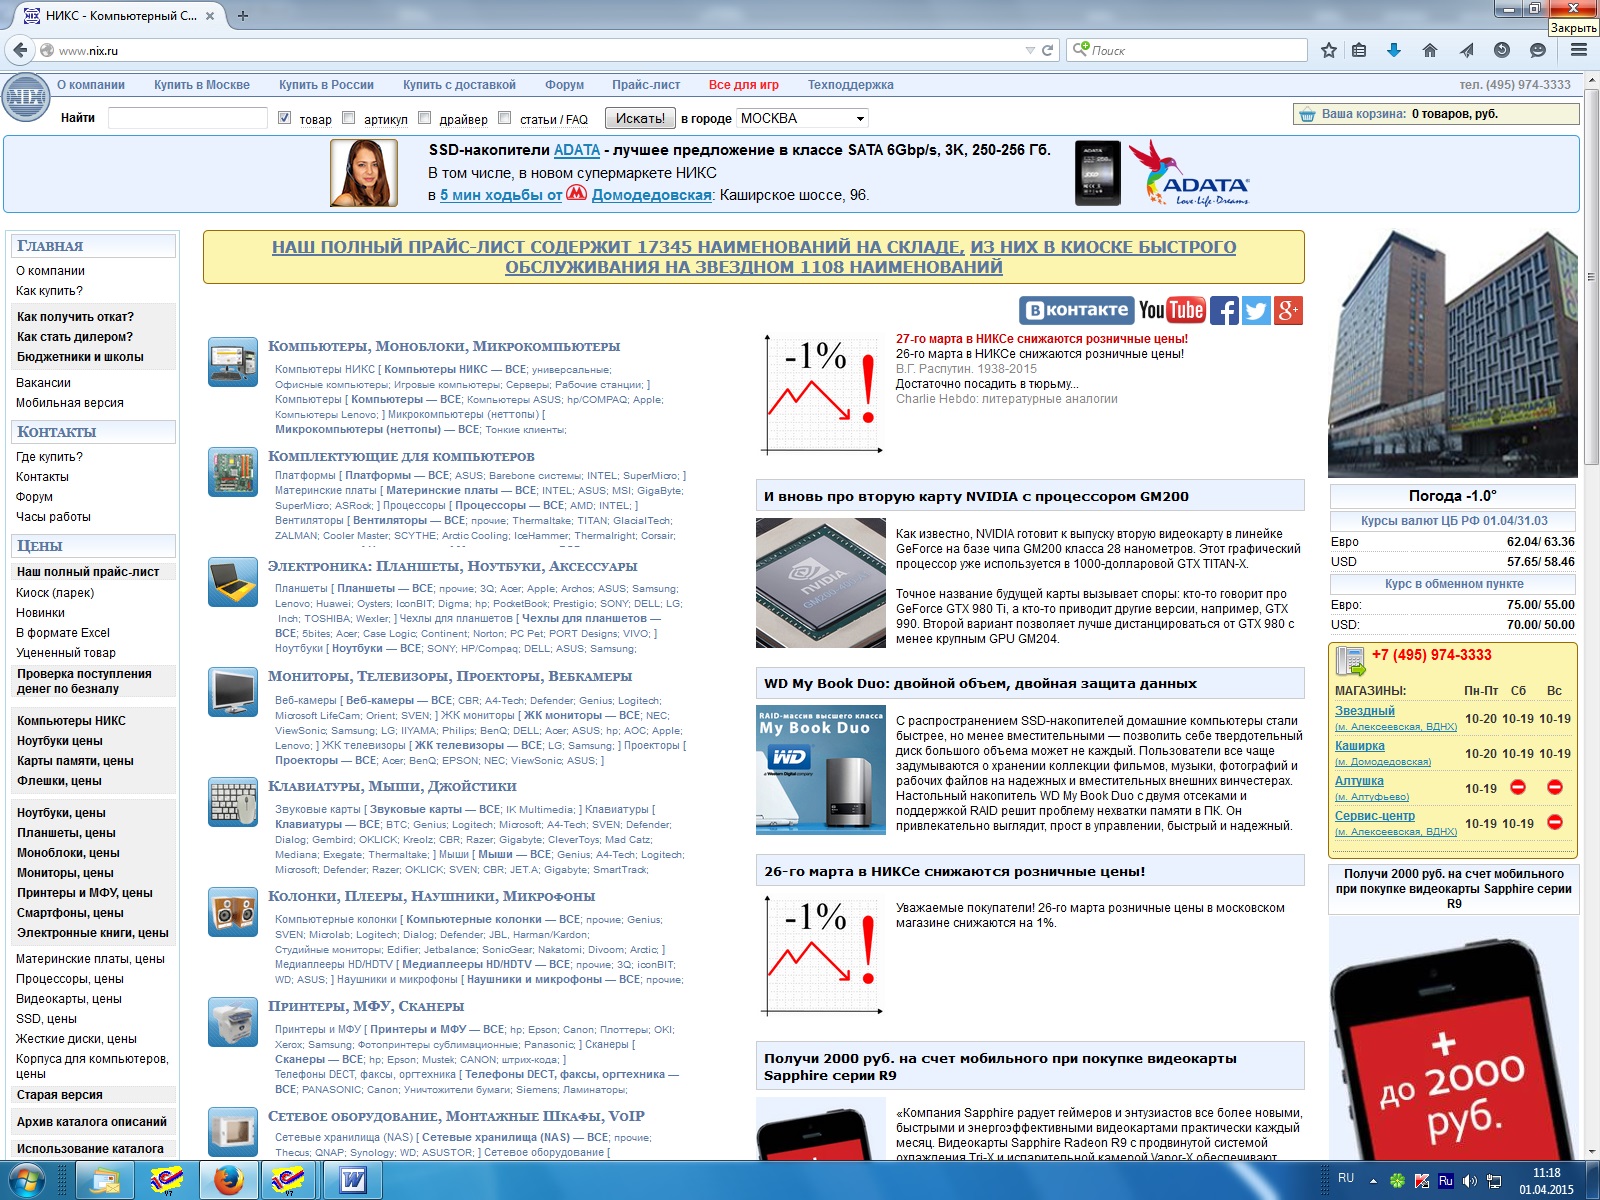Open the ADATA link in the banner

tap(577, 150)
